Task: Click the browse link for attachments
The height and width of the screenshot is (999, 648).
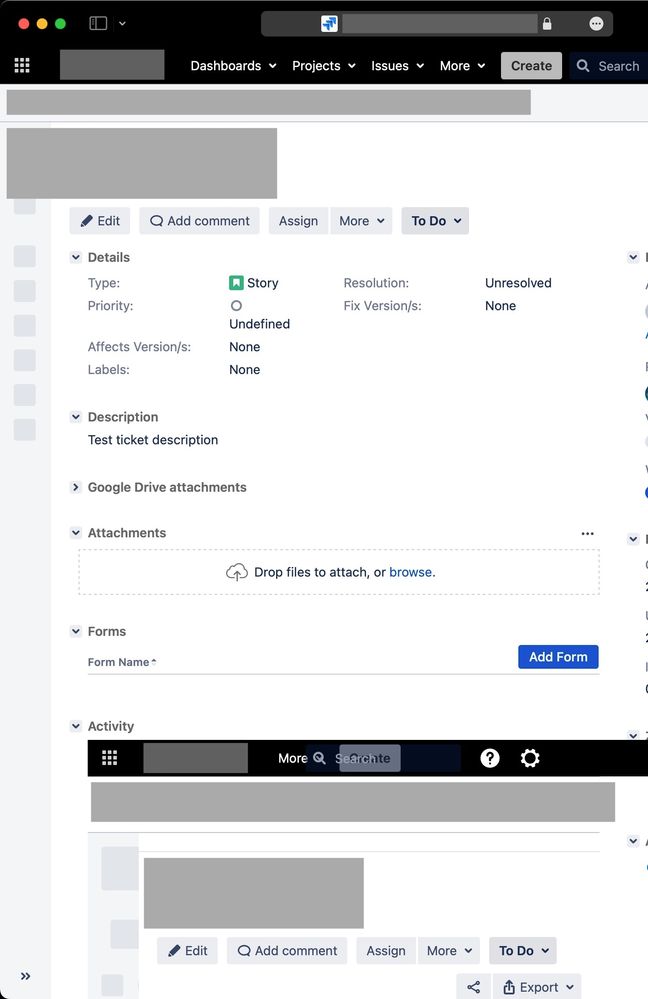Action: [410, 572]
